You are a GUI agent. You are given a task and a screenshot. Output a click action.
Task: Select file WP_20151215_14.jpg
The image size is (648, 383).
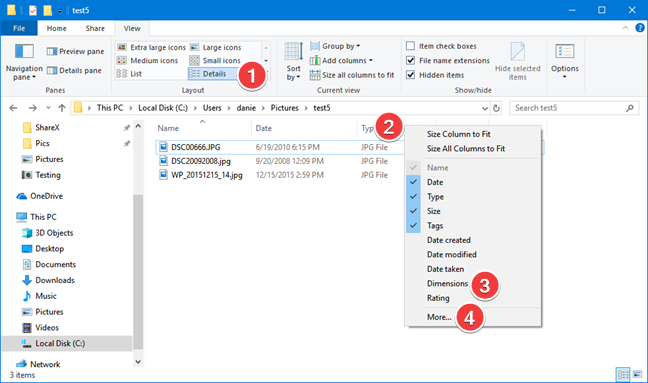click(207, 175)
